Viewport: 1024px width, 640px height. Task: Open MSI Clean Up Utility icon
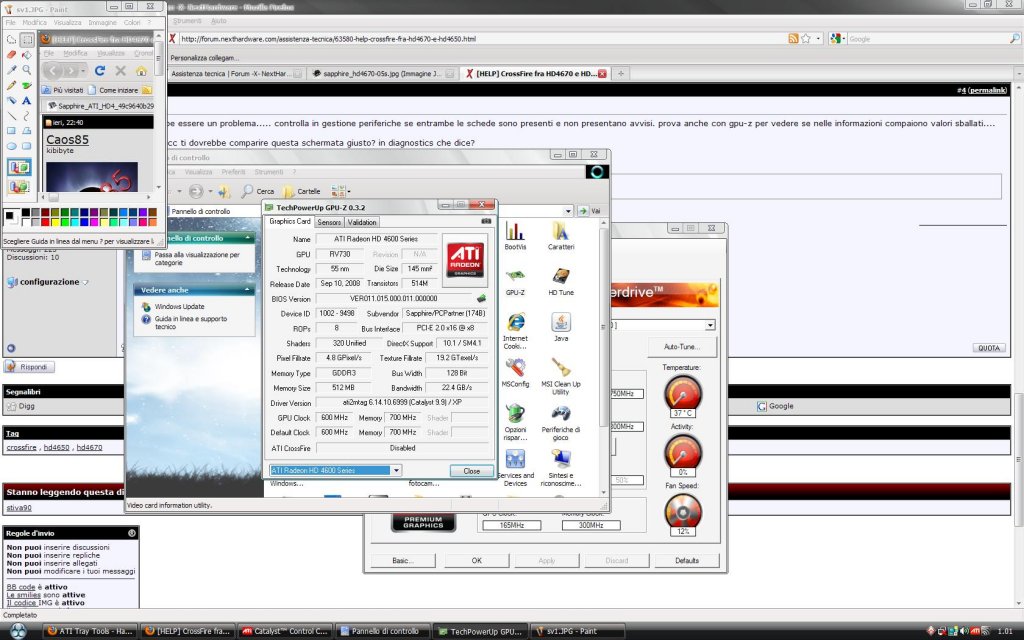click(560, 376)
